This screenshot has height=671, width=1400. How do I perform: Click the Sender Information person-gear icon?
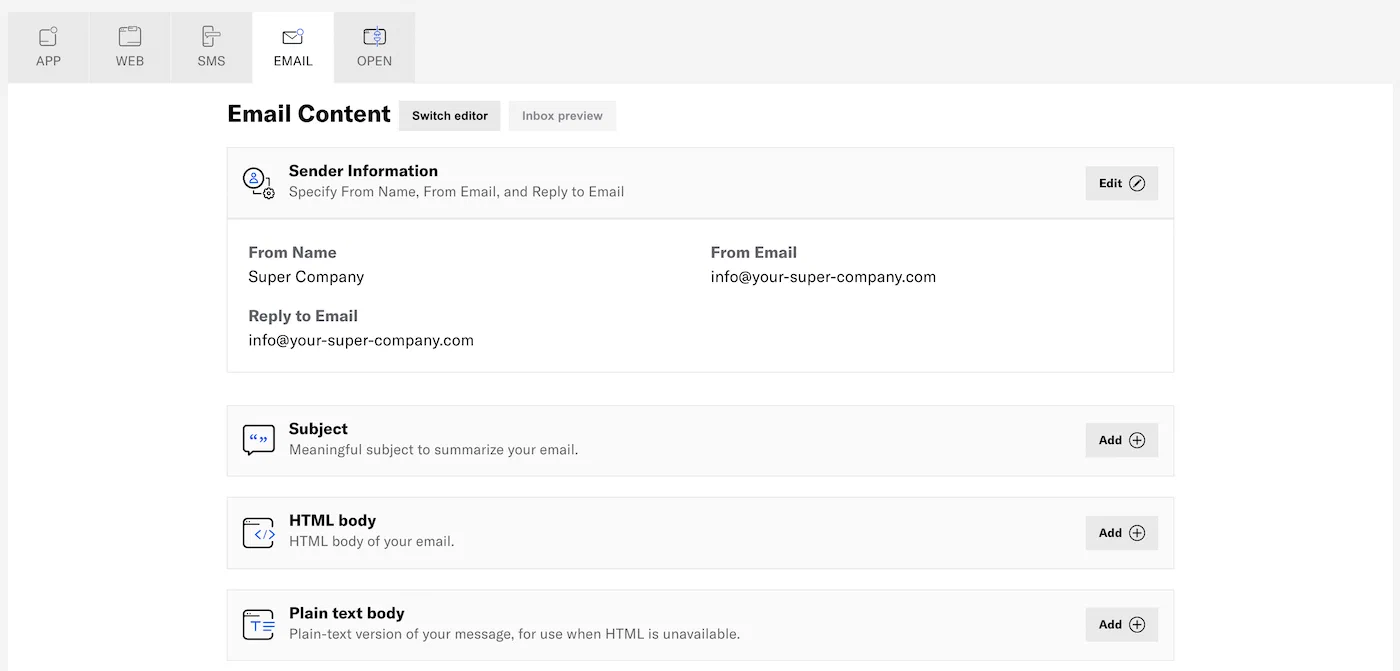pyautogui.click(x=258, y=182)
